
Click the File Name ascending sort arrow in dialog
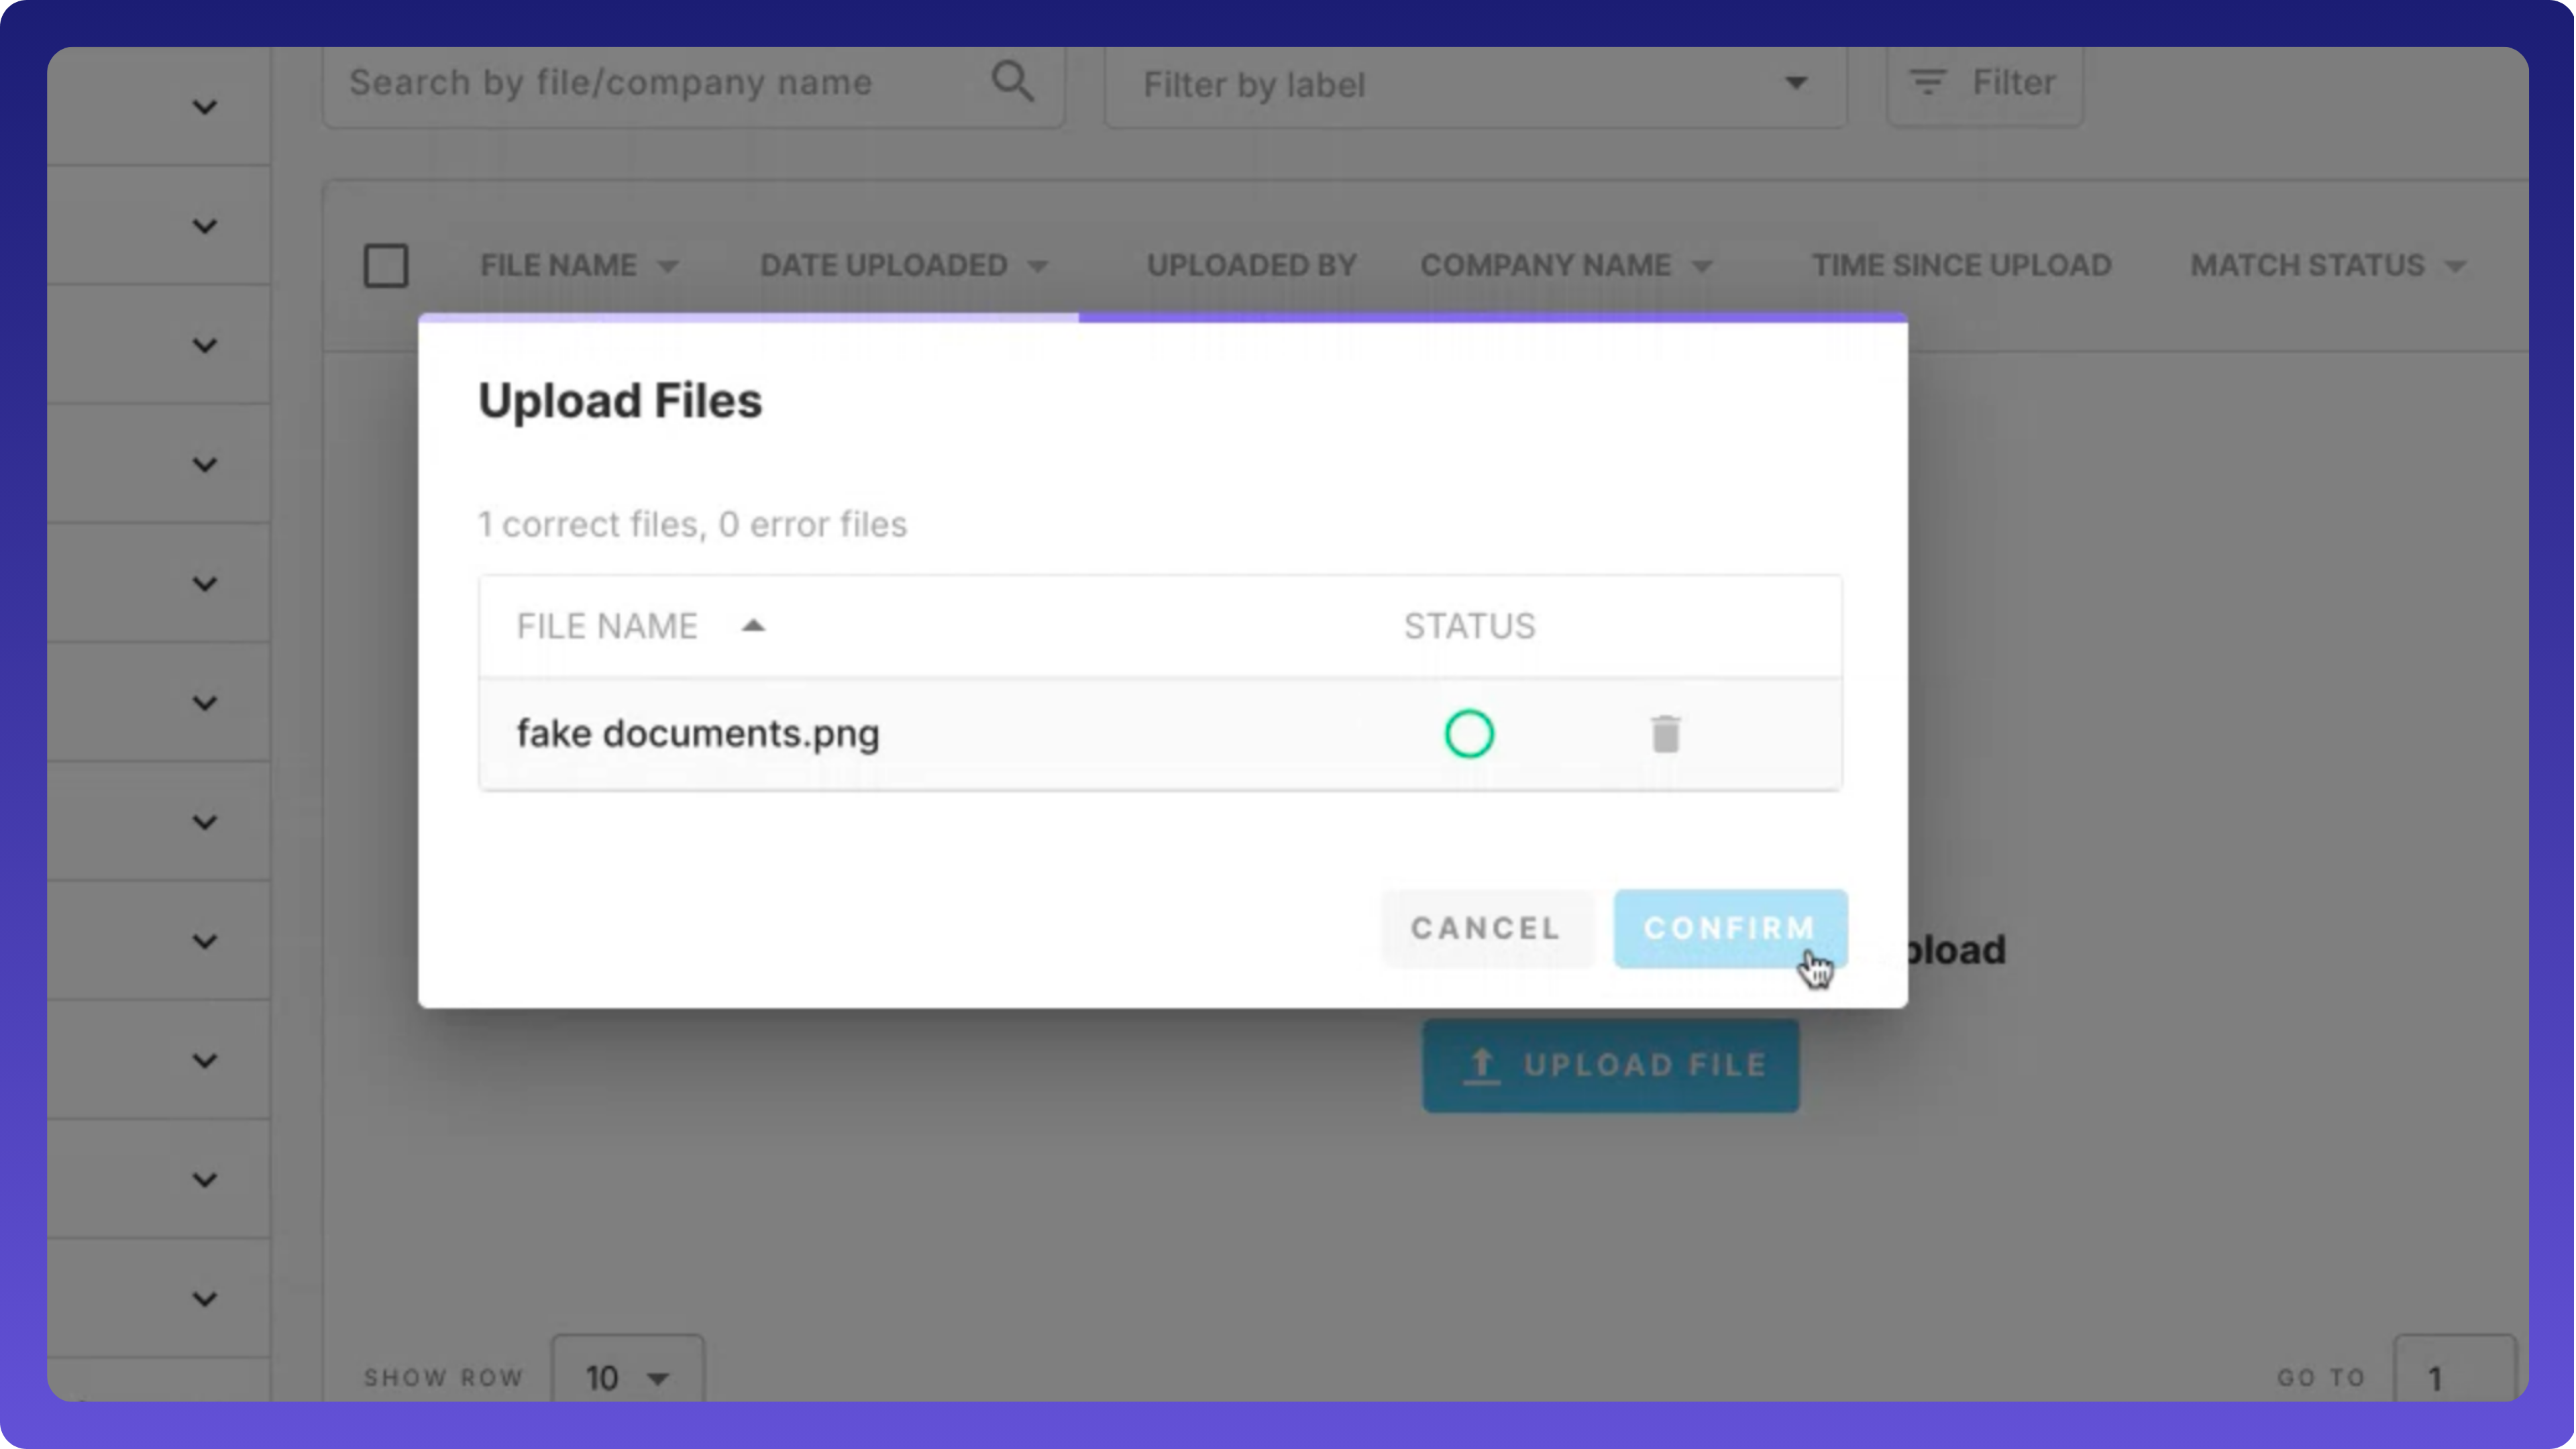click(x=753, y=626)
